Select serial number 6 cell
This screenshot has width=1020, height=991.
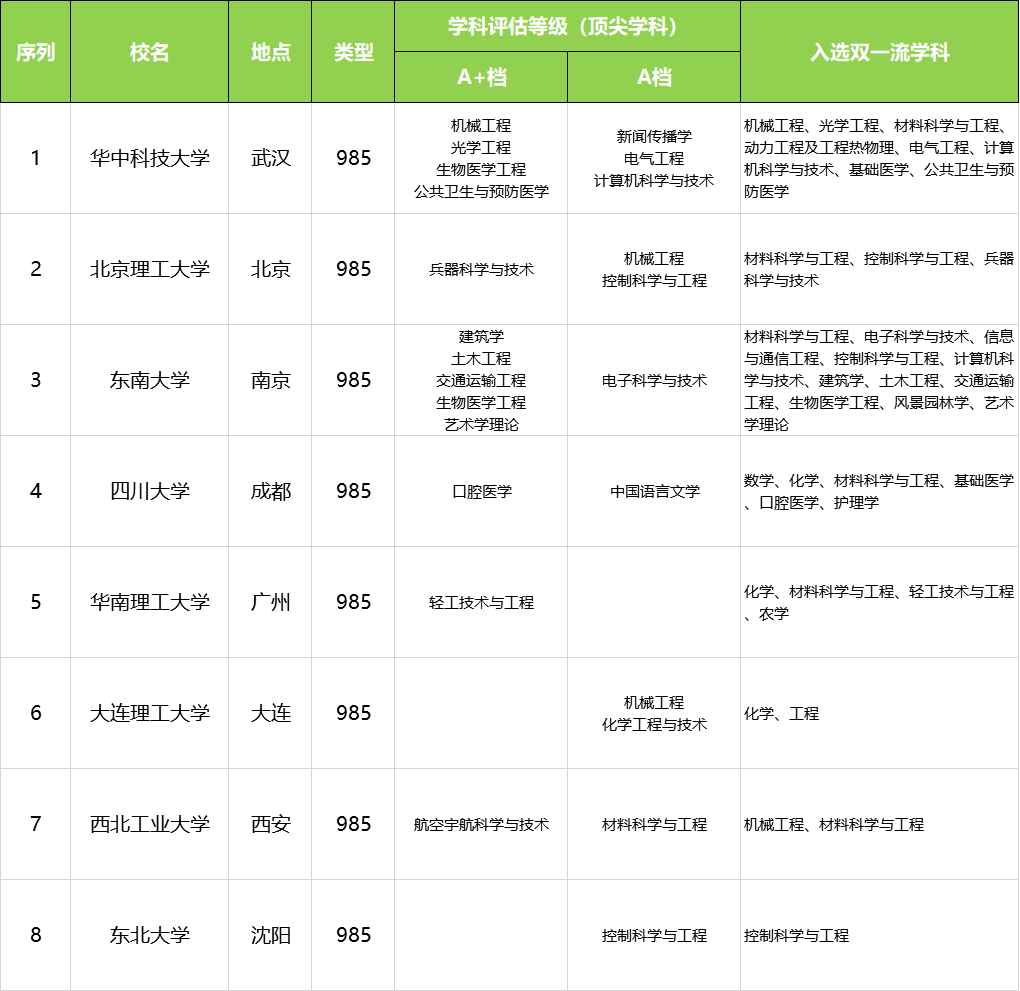click(x=35, y=713)
